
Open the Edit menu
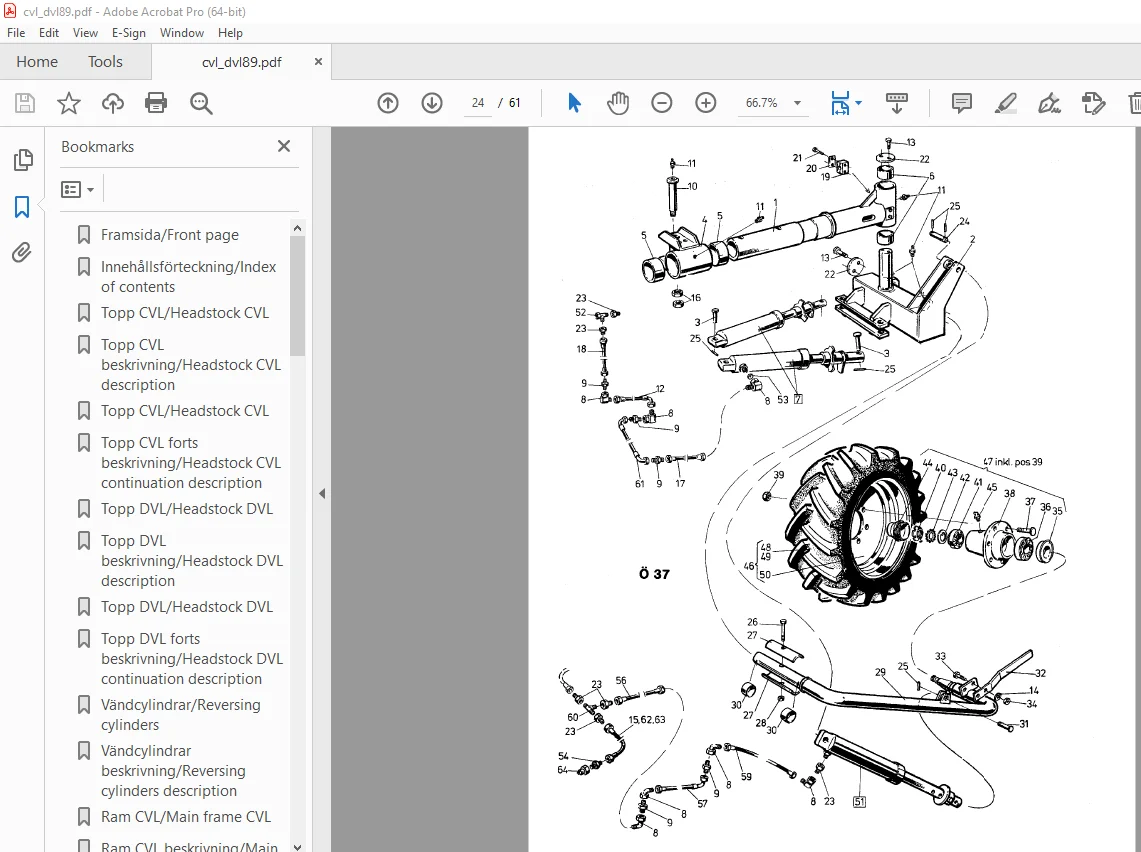click(x=49, y=33)
